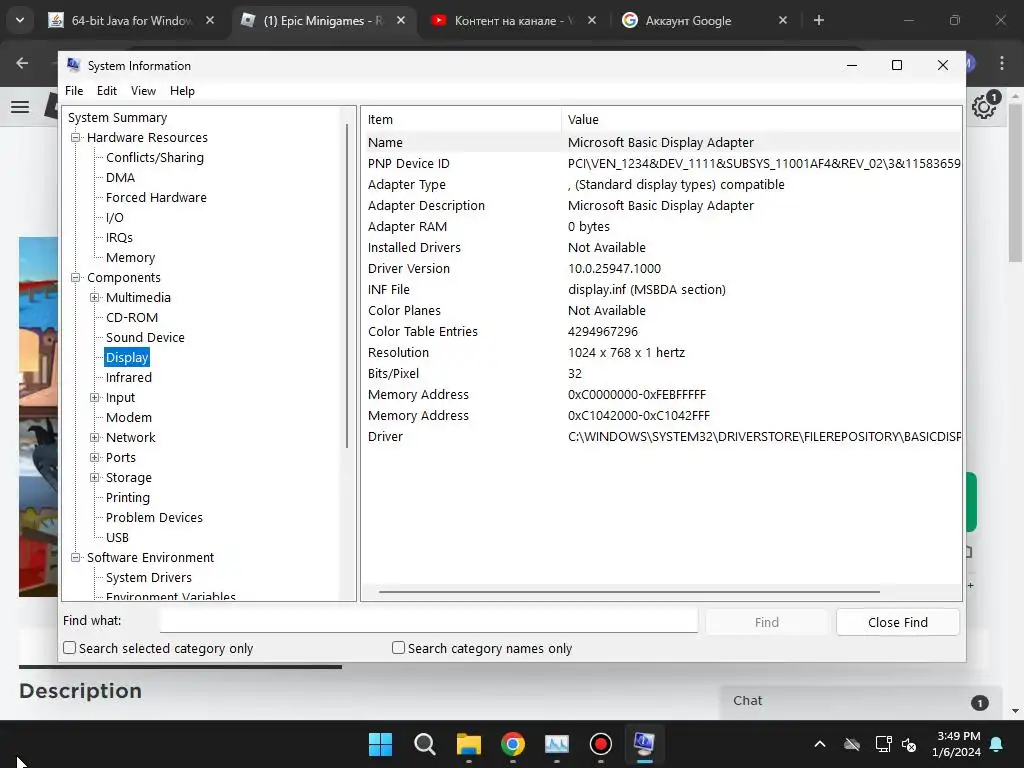Enable Search category names only
Image resolution: width=1024 pixels, height=768 pixels.
coord(398,648)
